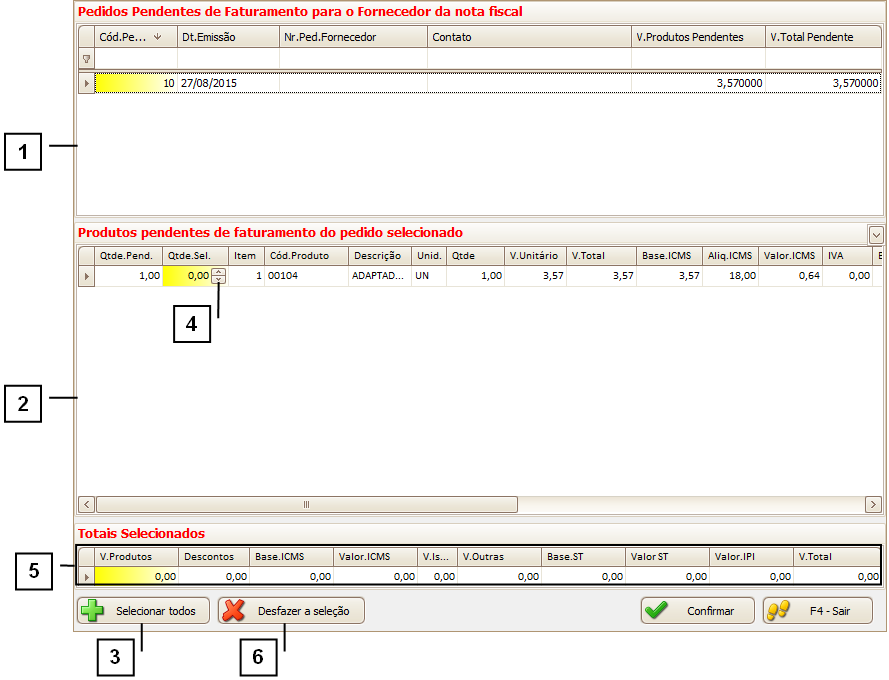The width and height of the screenshot is (889, 680).
Task: Click the sort arrow in Cód.Pe column header
Action: (157, 37)
